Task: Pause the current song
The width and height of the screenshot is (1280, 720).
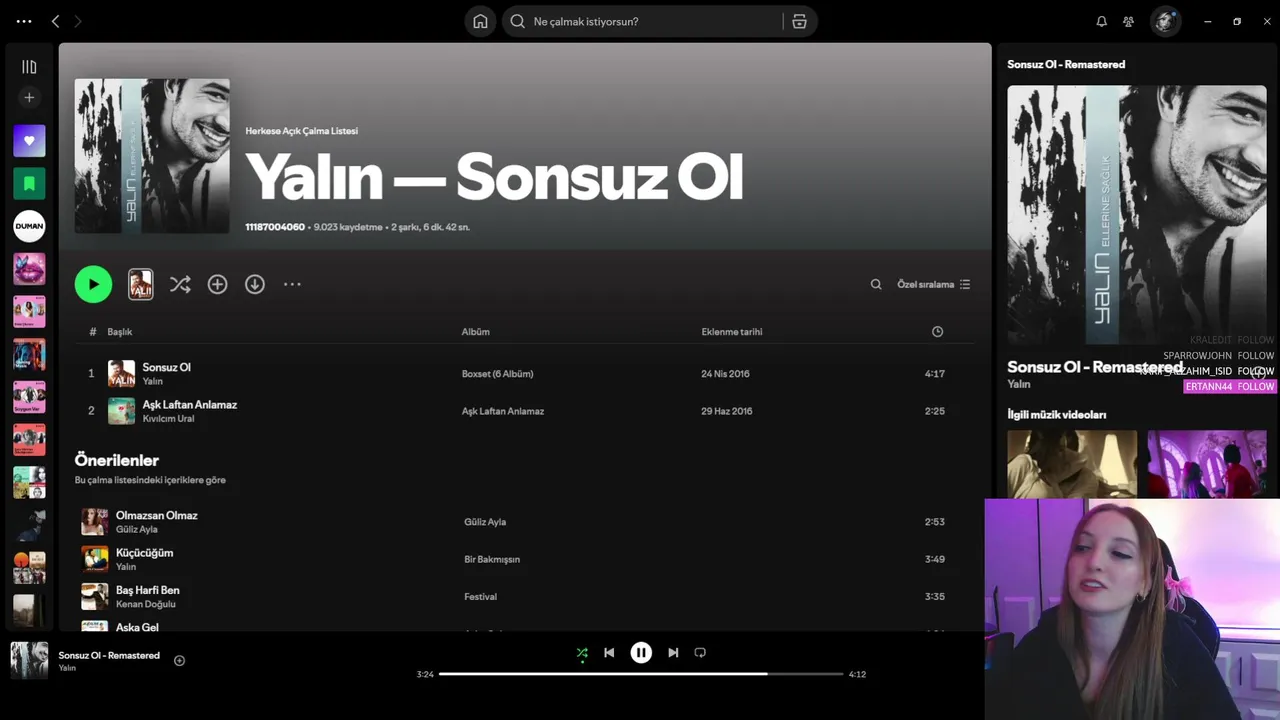Action: pos(641,653)
